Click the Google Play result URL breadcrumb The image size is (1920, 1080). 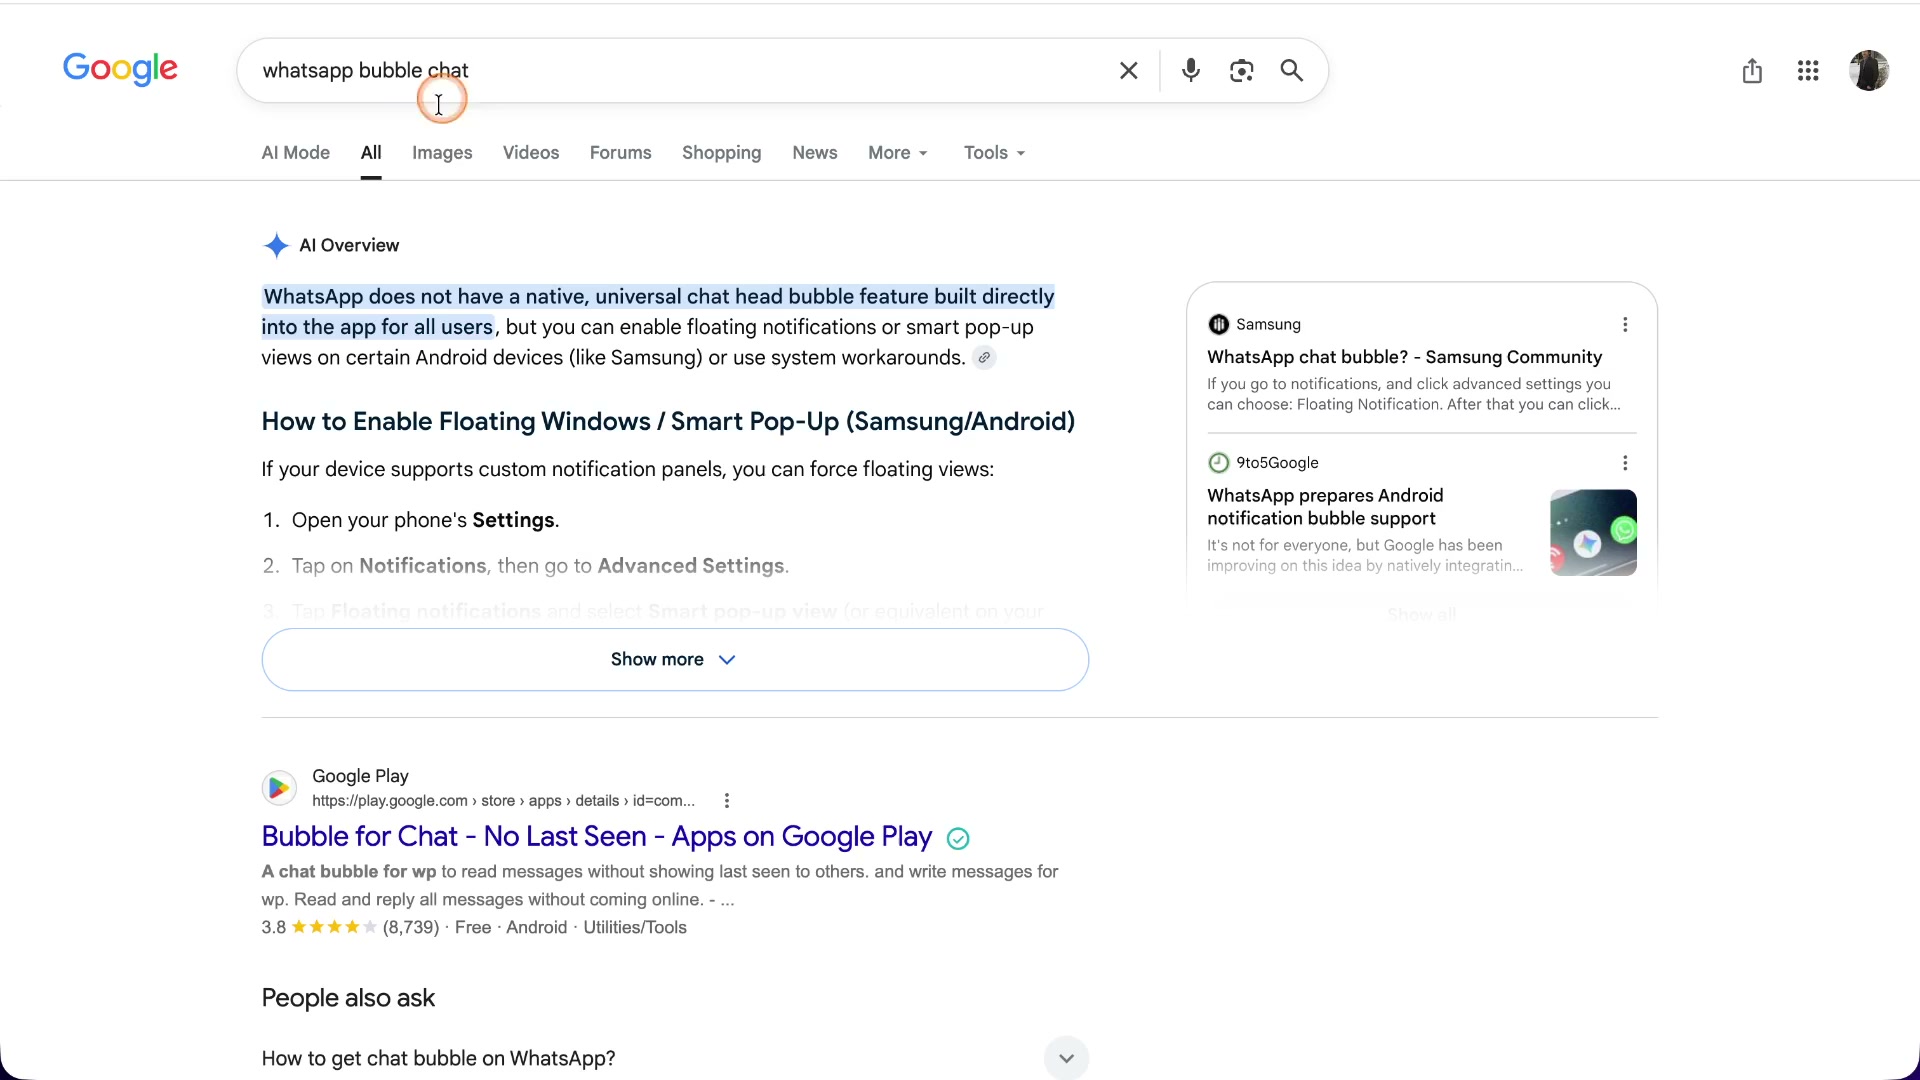[x=503, y=801]
